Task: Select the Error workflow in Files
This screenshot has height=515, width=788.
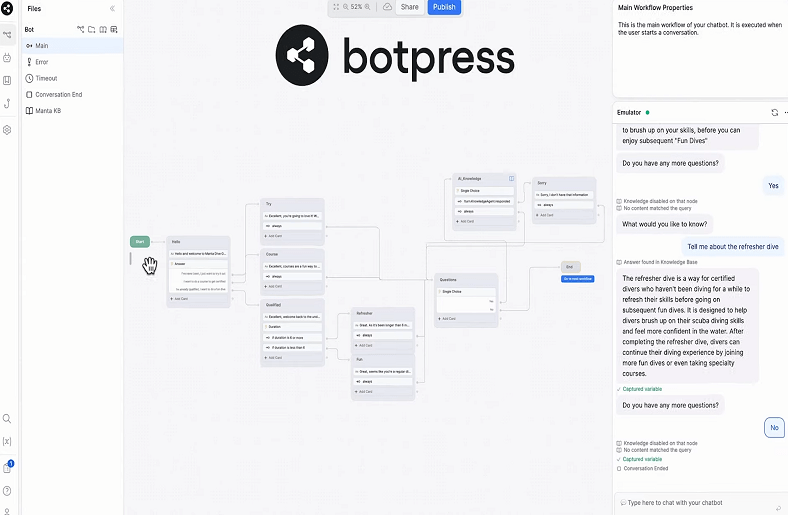Action: (72, 62)
